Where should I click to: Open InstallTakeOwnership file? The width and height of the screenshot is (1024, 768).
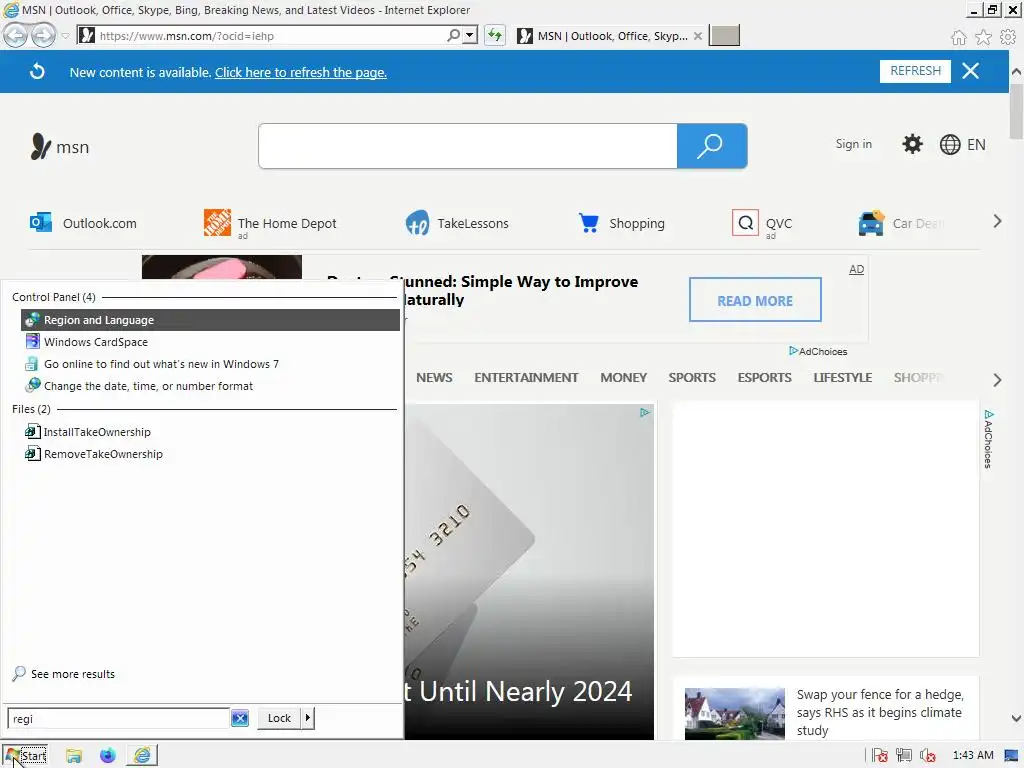(x=210, y=432)
